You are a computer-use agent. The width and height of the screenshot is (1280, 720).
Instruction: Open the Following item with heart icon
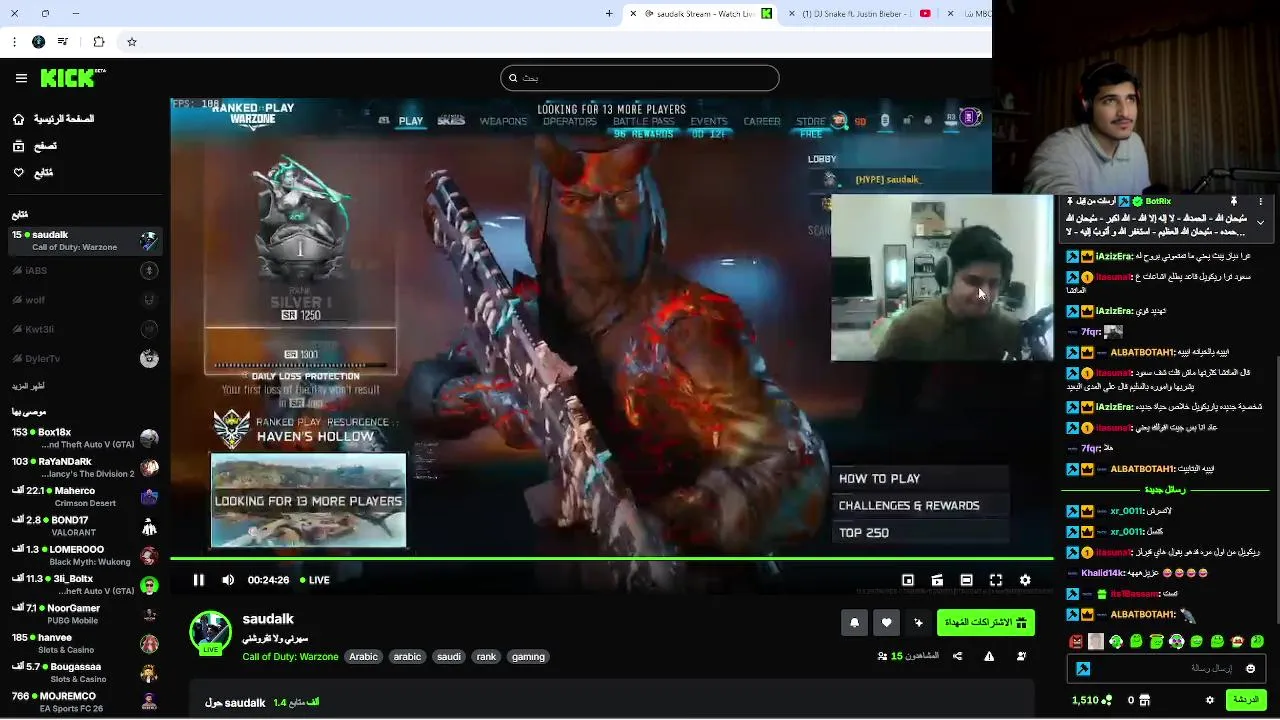[x=33, y=173]
